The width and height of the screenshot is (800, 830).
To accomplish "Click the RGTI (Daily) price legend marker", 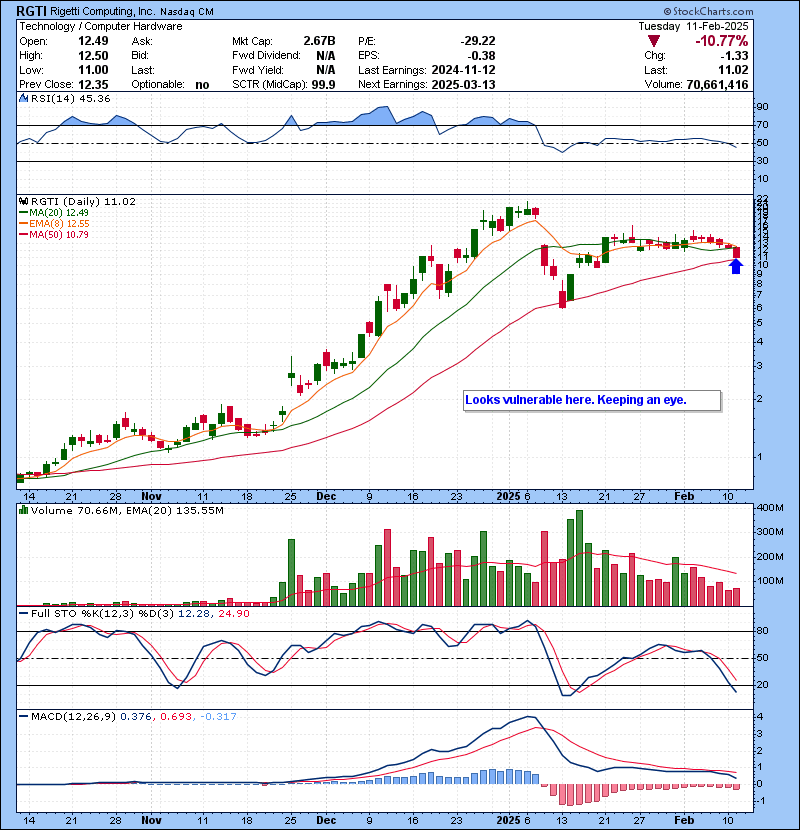I will 23,201.
